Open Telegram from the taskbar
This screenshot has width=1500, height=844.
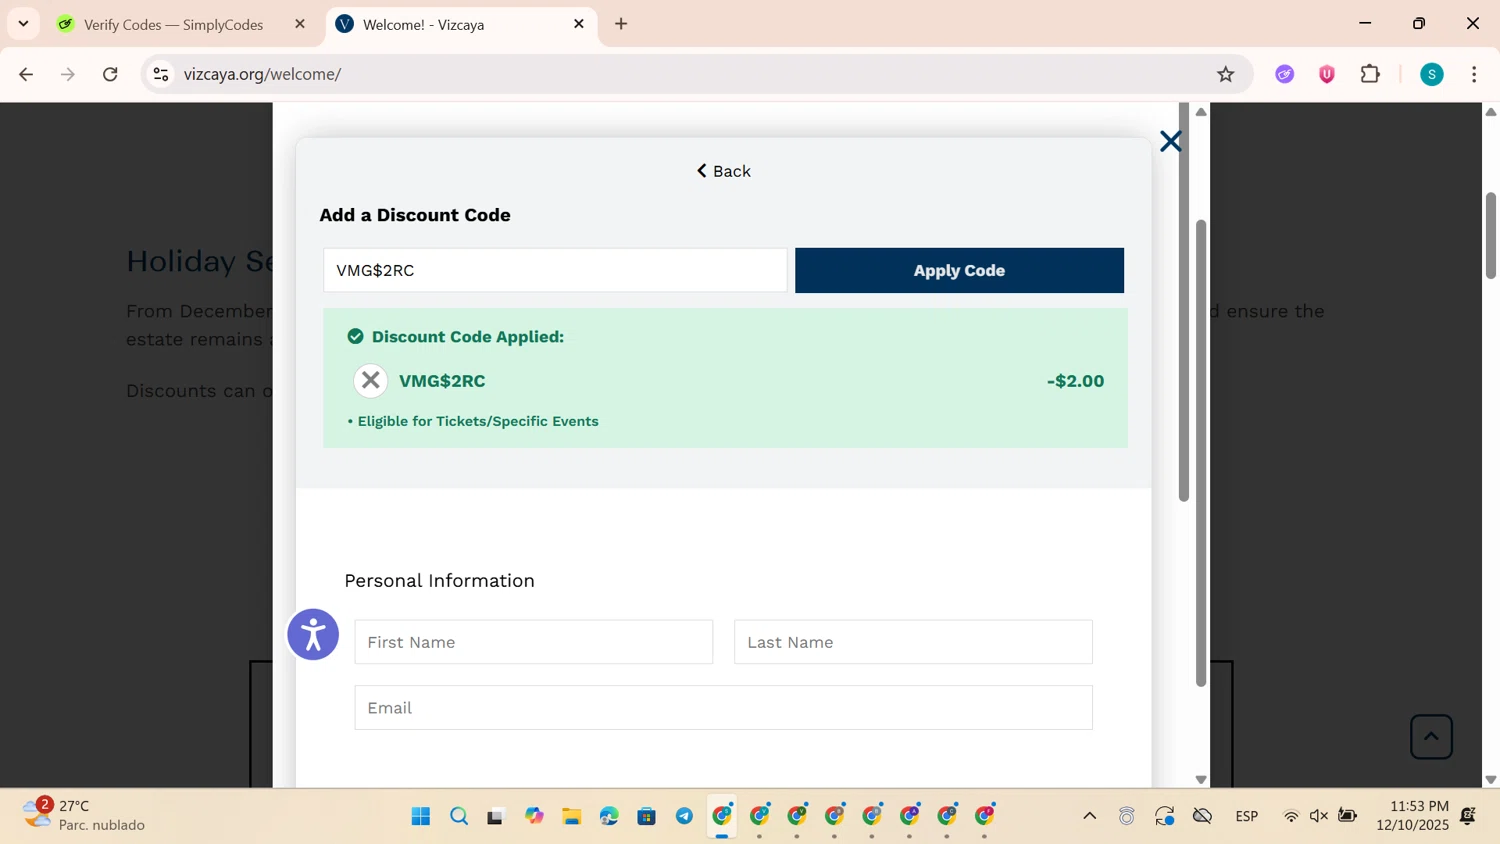[684, 816]
